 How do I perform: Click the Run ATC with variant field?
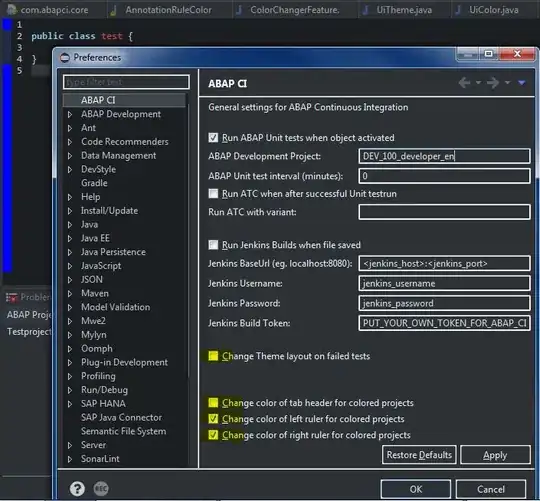click(444, 212)
